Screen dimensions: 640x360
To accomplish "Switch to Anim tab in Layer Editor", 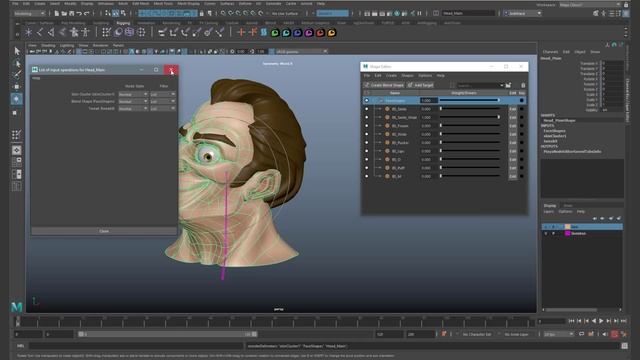I will 567,205.
